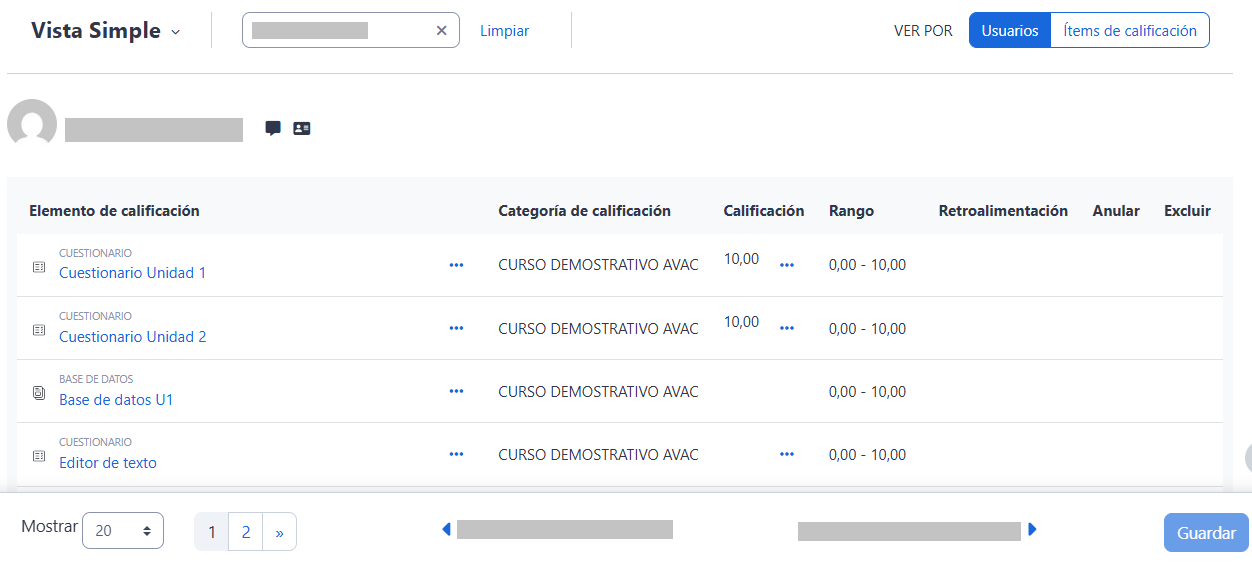Open the user profile card icon
The height and width of the screenshot is (565, 1252).
pyautogui.click(x=302, y=128)
